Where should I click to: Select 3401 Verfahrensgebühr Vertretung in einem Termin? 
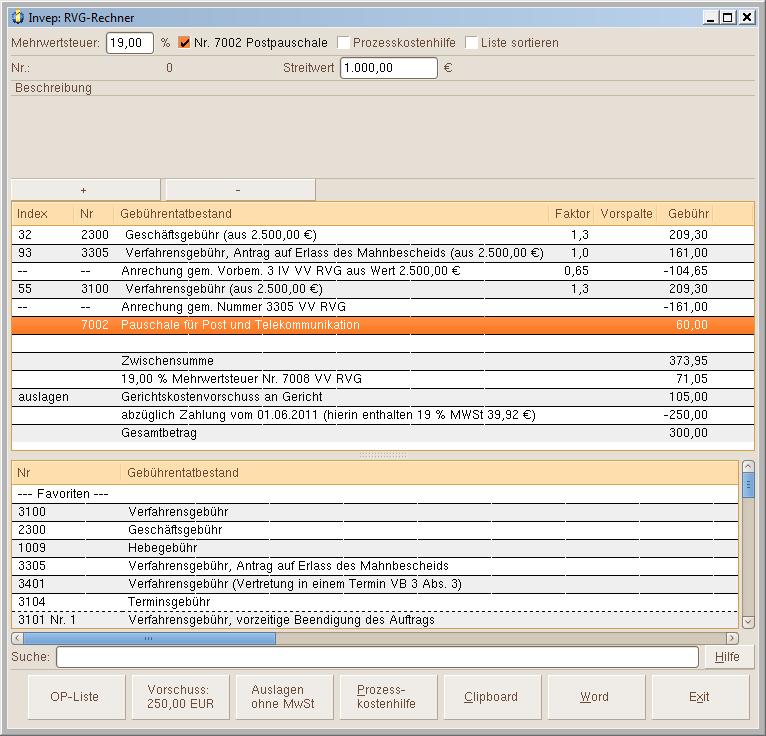coord(375,585)
